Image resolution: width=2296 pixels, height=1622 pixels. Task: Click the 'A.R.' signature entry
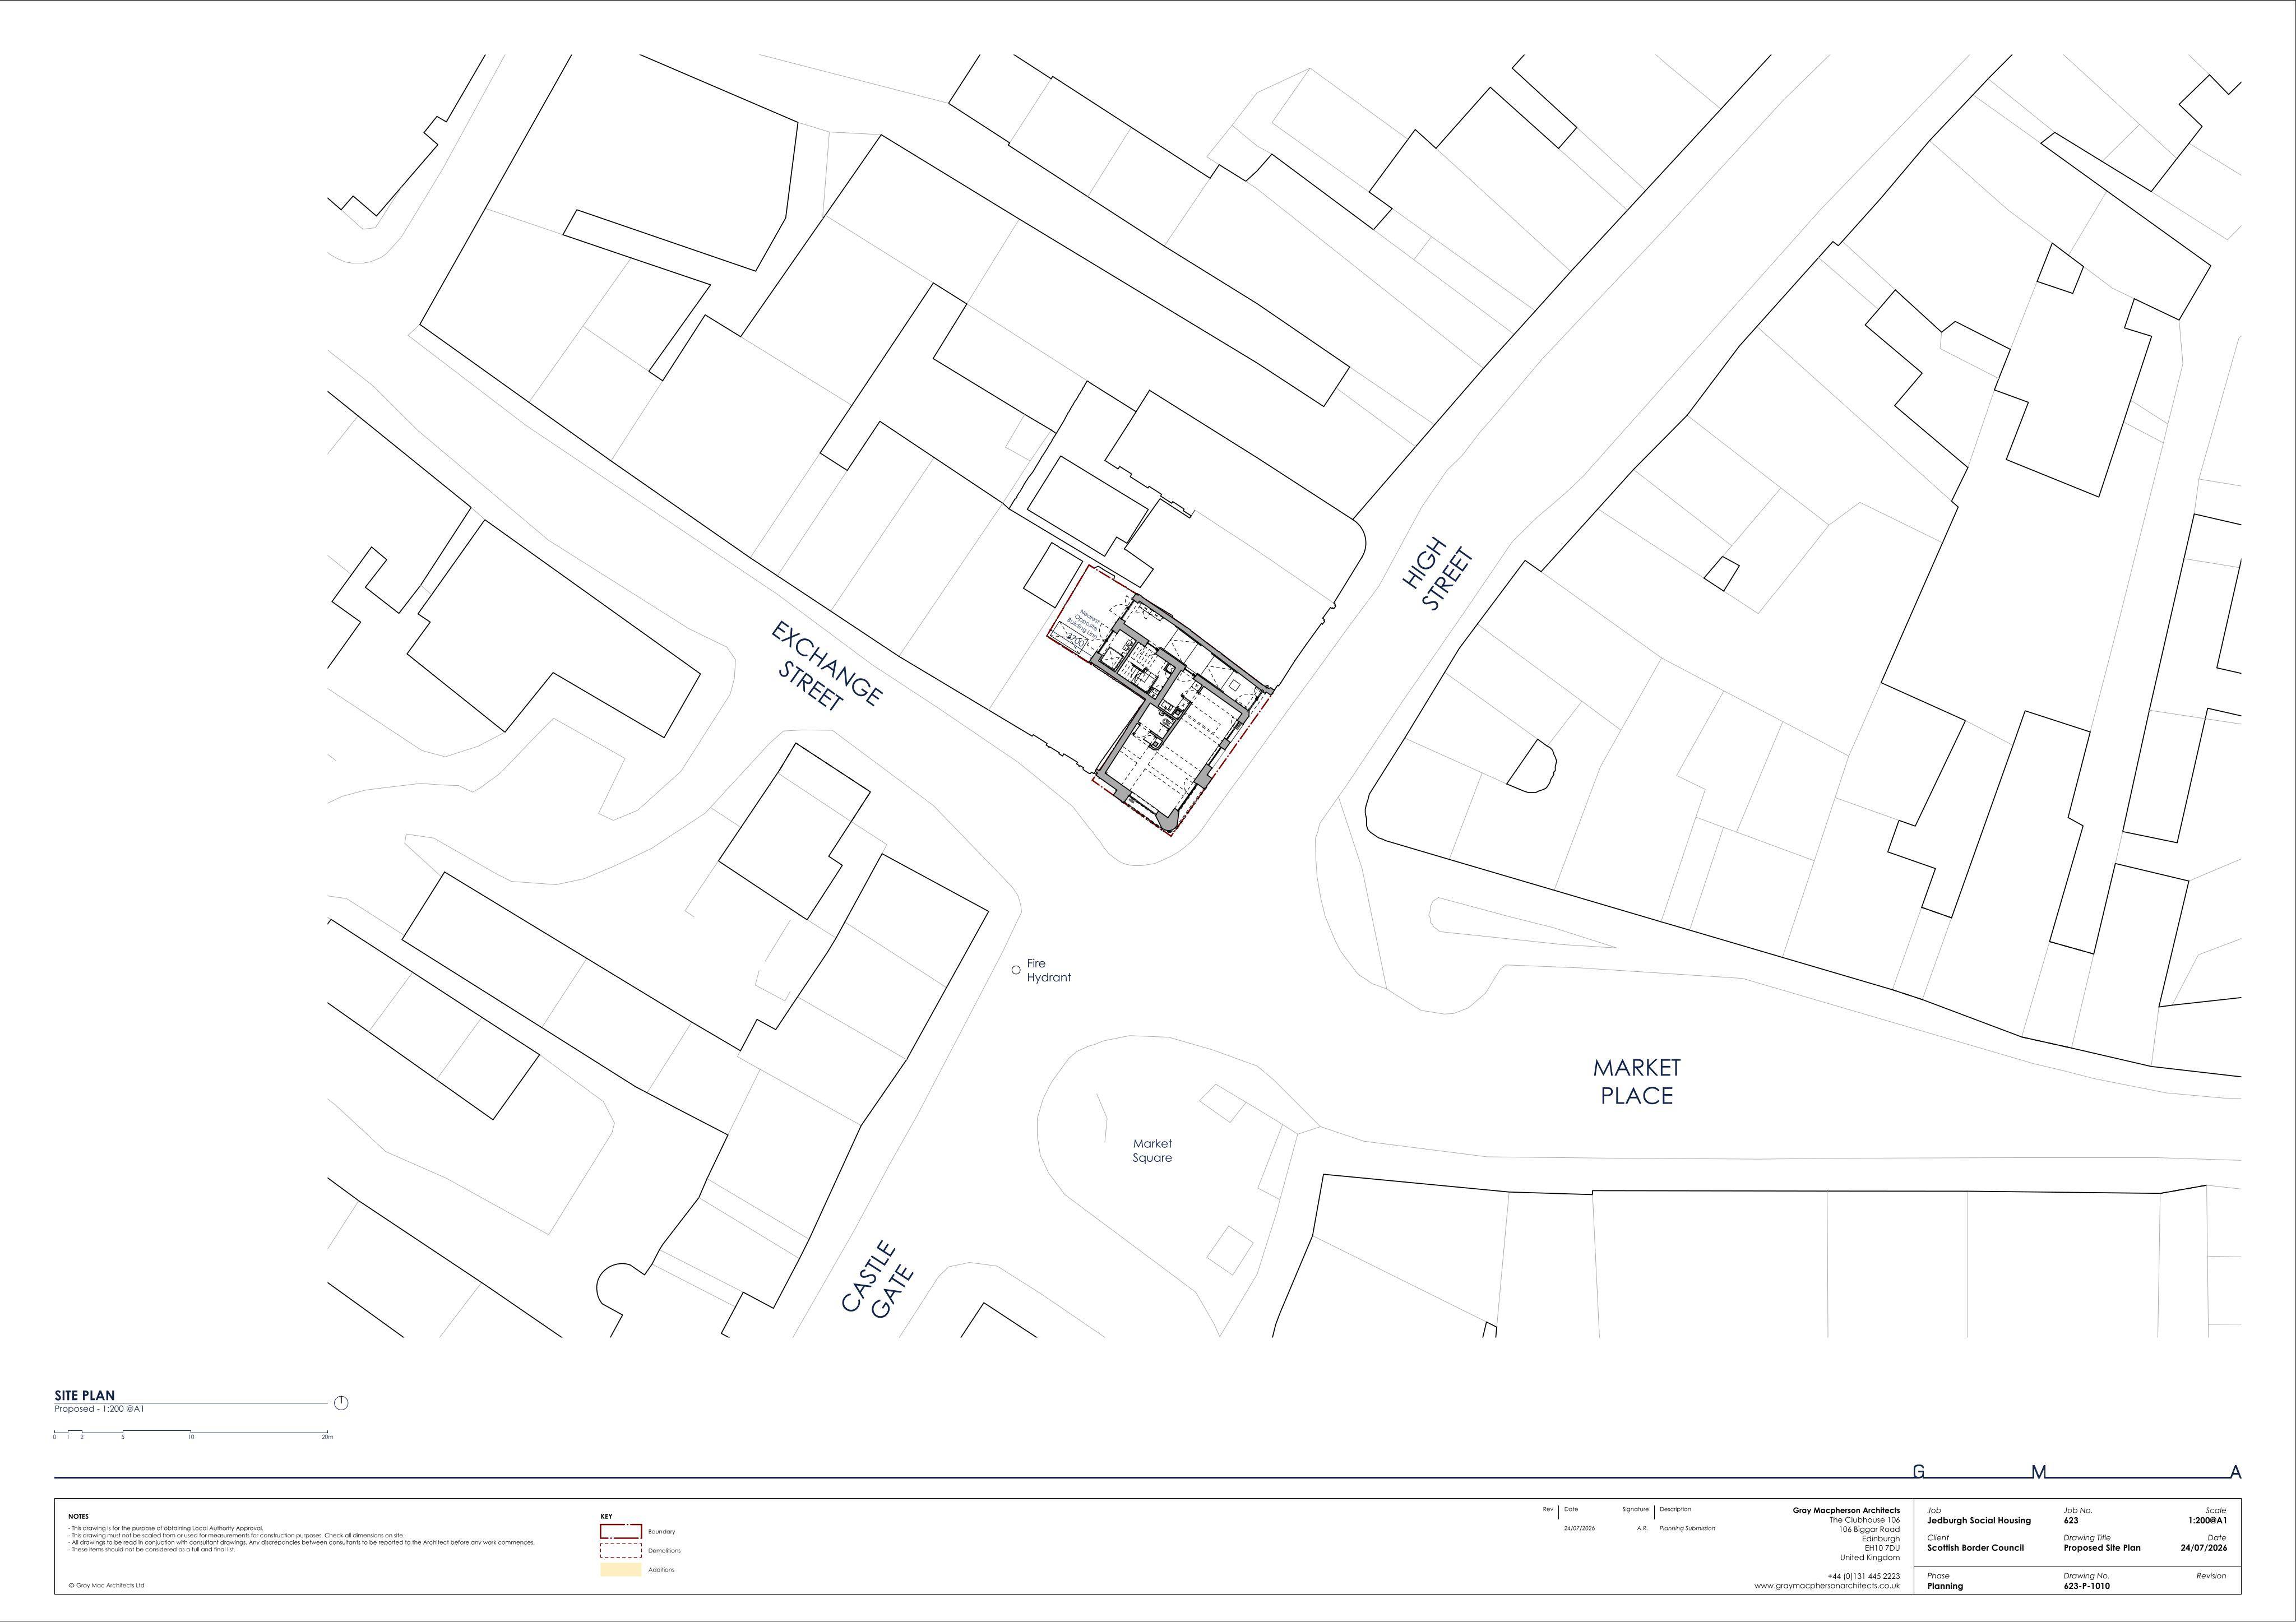click(1642, 1528)
